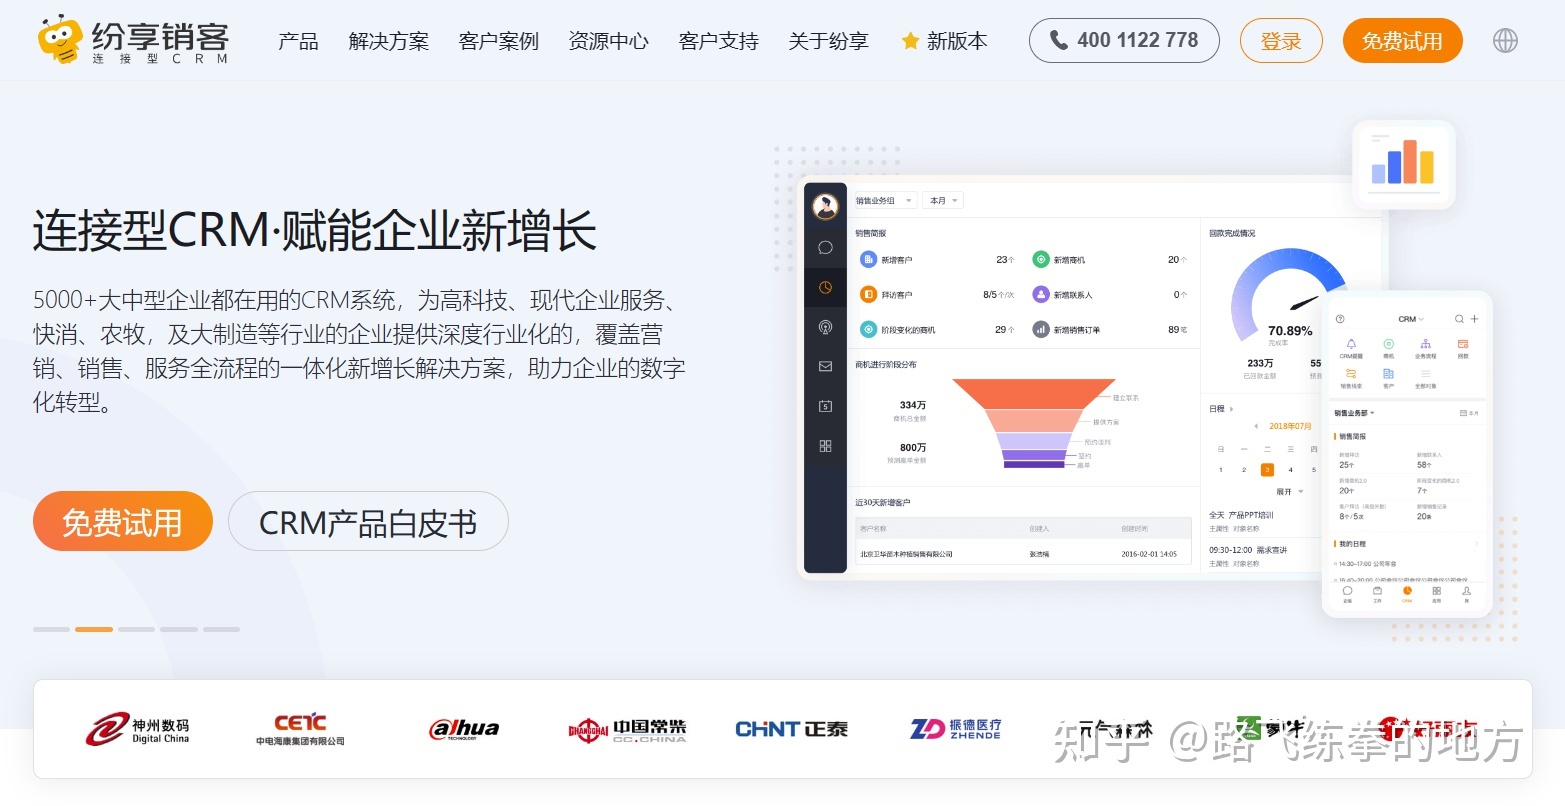This screenshot has width=1565, height=806.
Task: Click the globe language icon in the header
Action: tap(1505, 40)
